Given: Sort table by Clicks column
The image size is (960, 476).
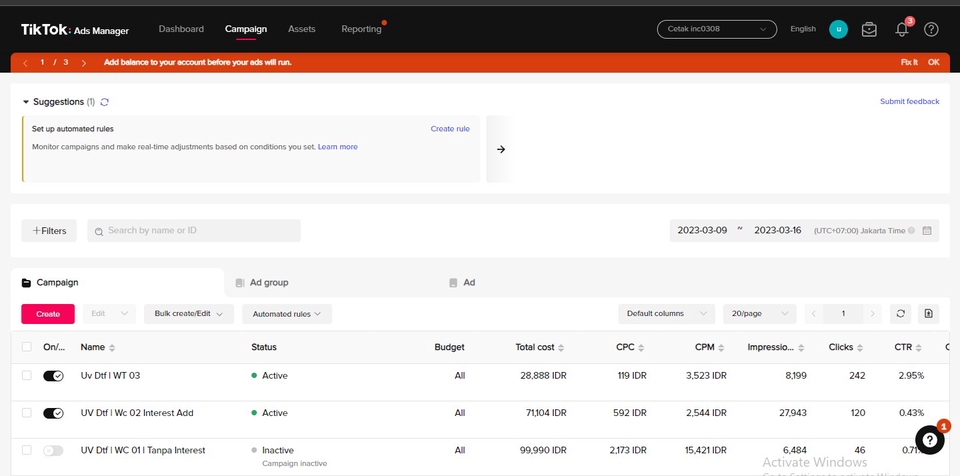Looking at the screenshot, I should tap(860, 347).
